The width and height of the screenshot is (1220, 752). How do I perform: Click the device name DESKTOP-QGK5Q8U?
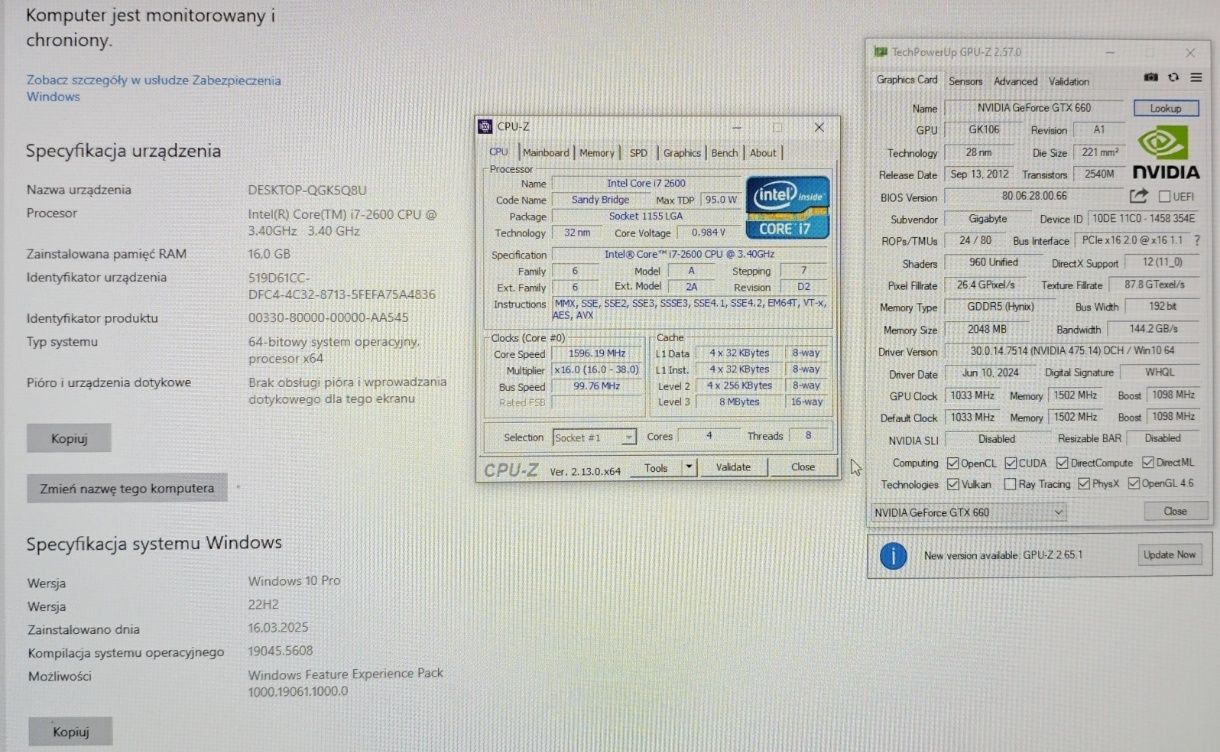(x=308, y=189)
